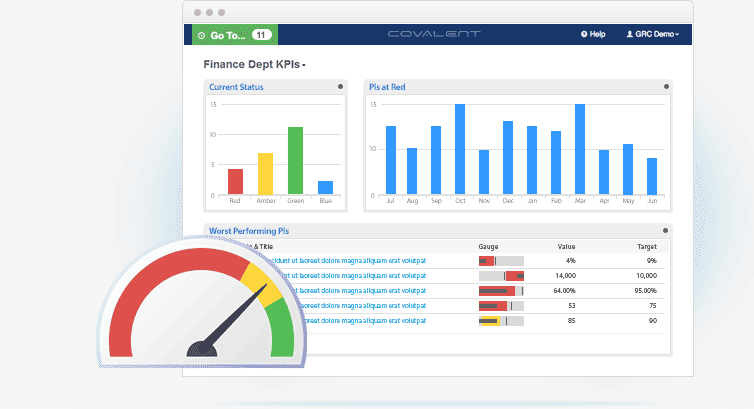Open the Help question mark icon
754x409 pixels.
(584, 34)
